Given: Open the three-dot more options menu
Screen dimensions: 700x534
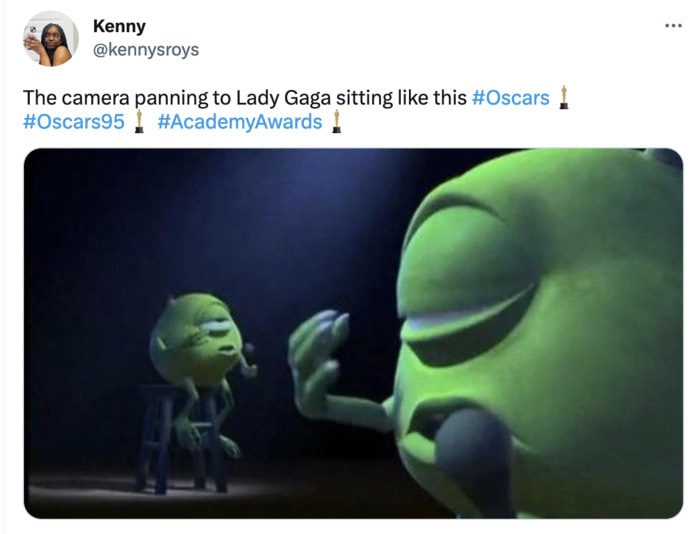Looking at the screenshot, I should 673,26.
